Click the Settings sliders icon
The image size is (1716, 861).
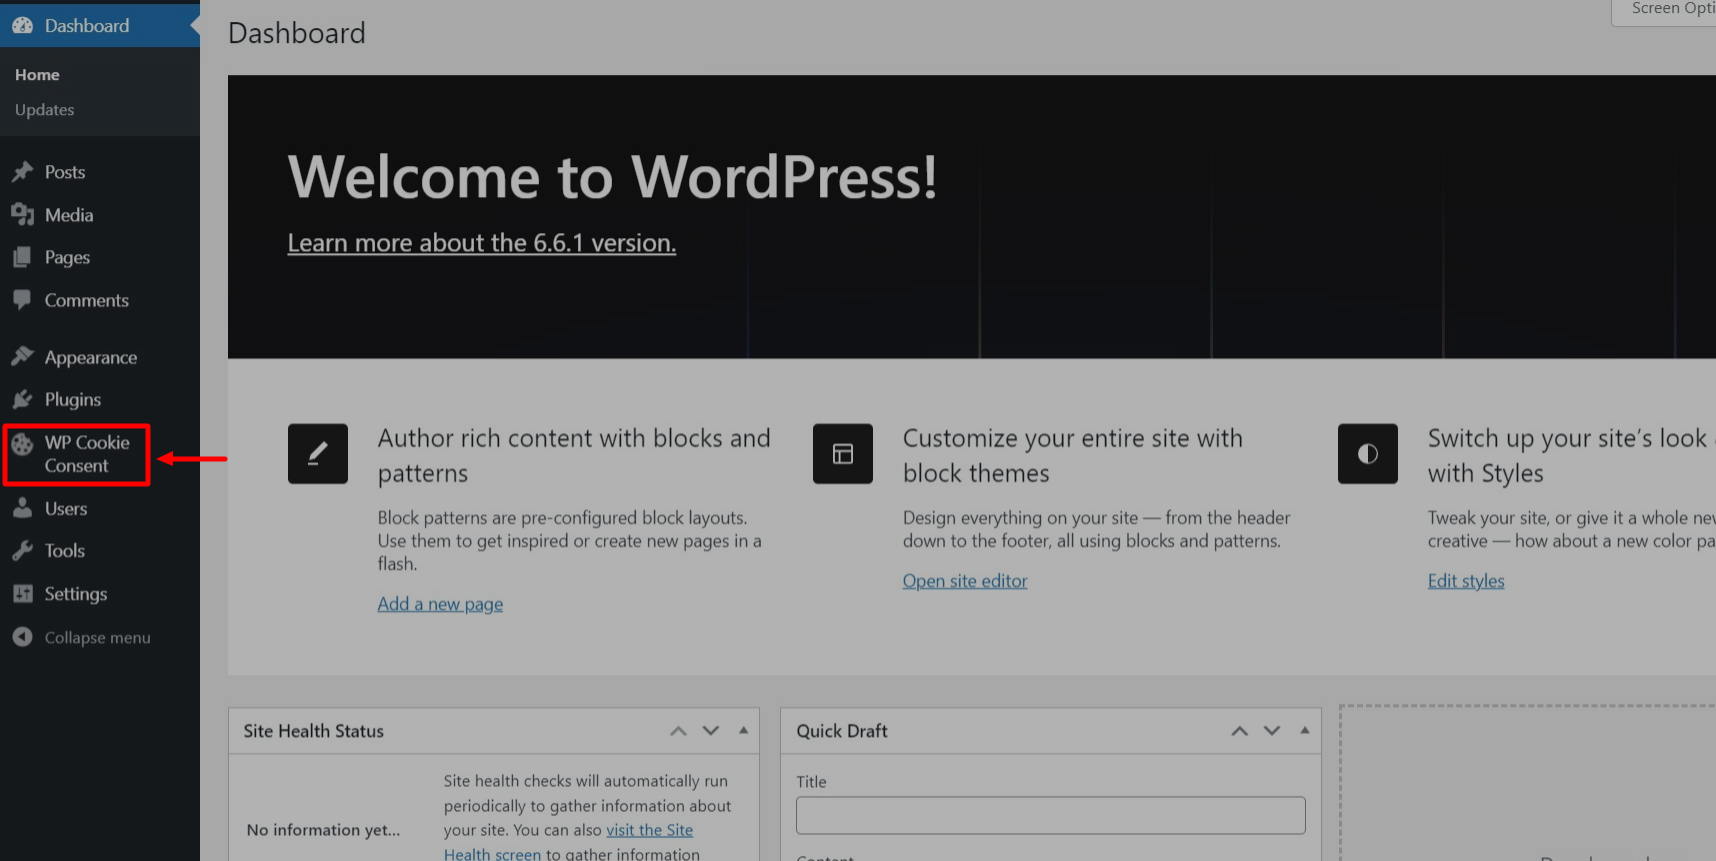point(22,593)
